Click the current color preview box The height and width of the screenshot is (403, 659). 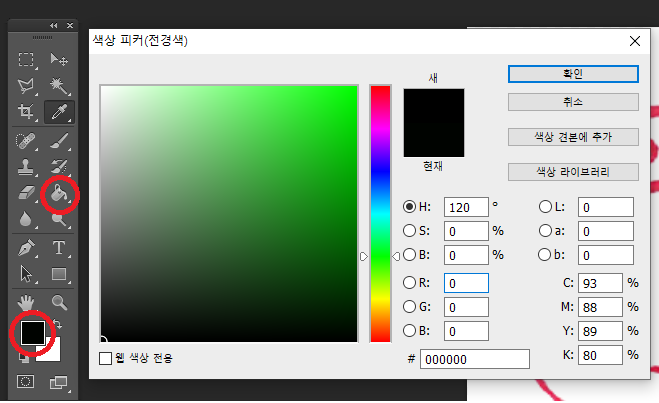tap(434, 140)
